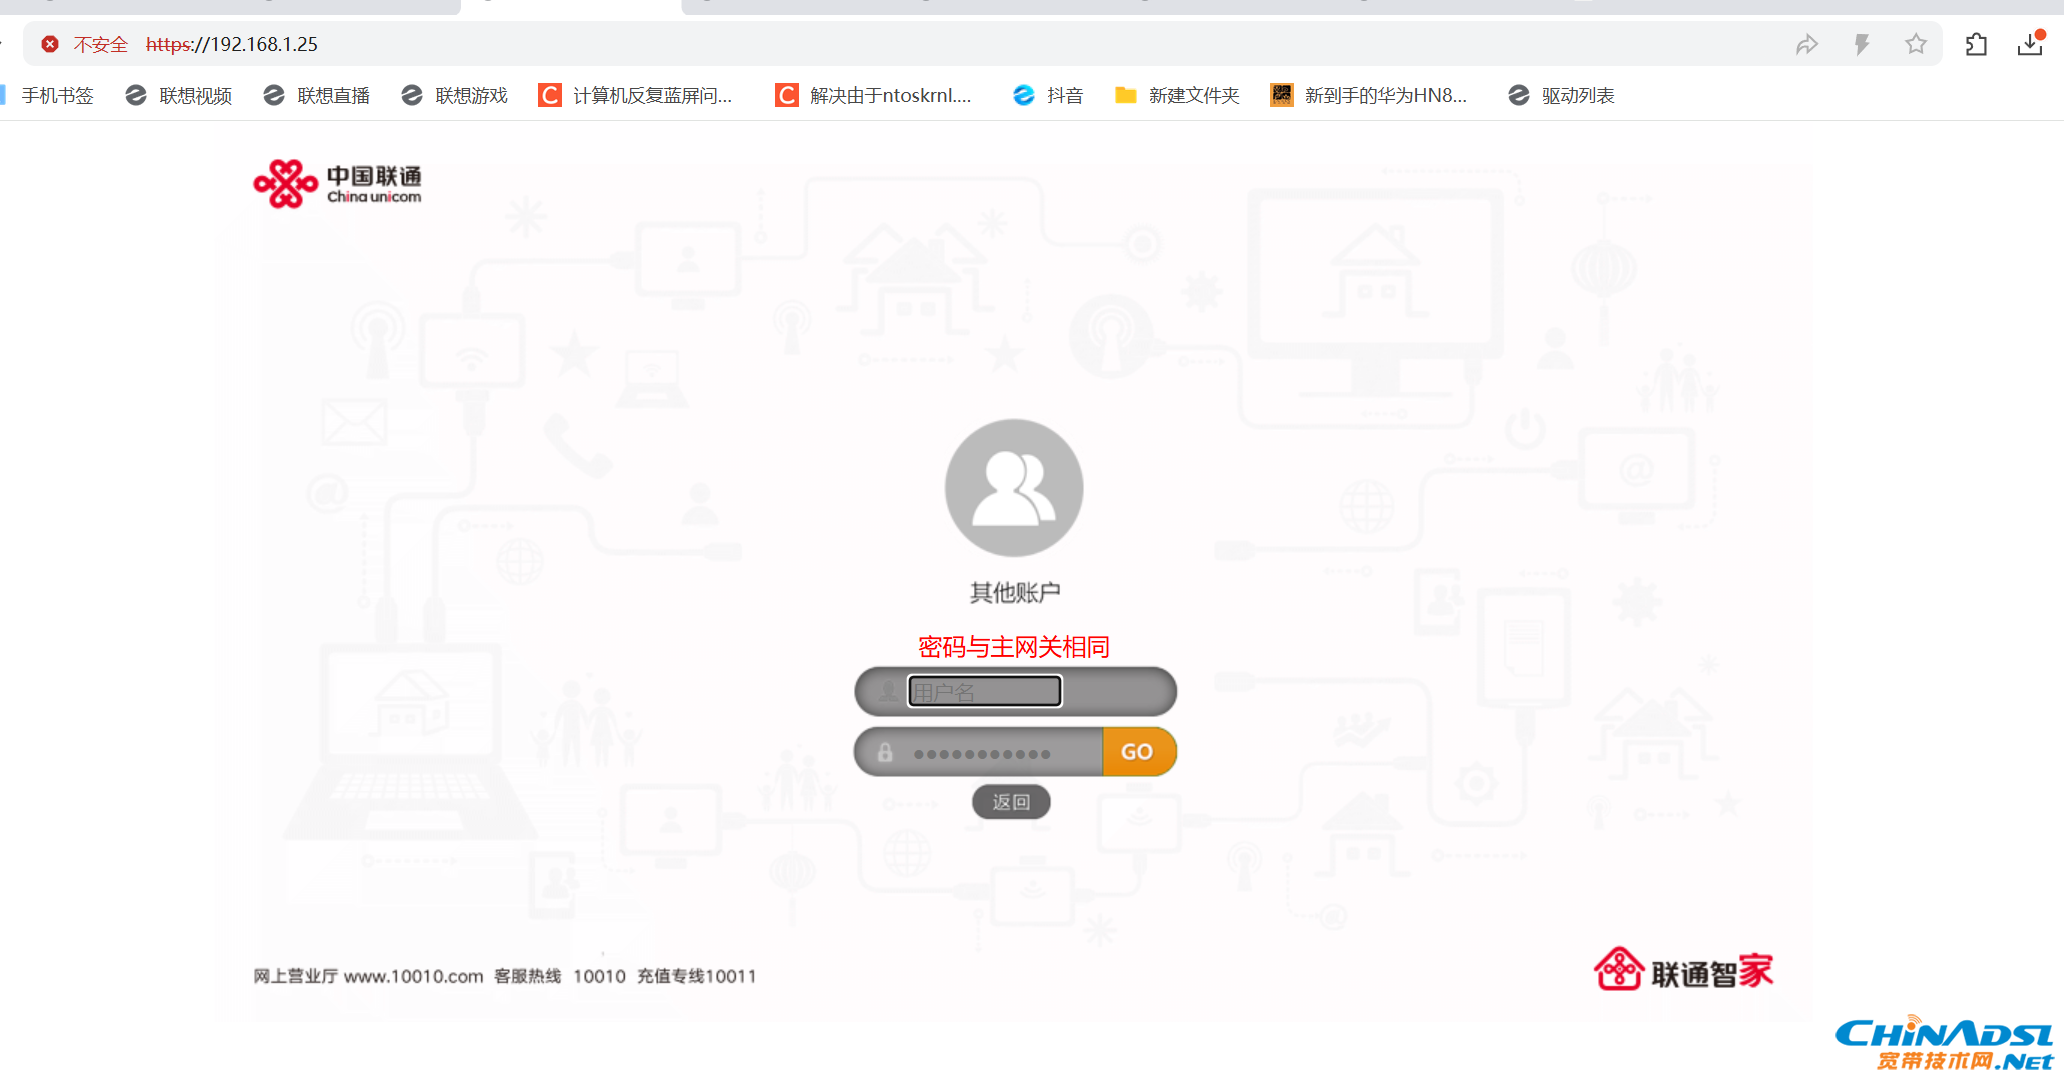Open the downloads icon
This screenshot has height=1080, width=2064.
(2030, 44)
